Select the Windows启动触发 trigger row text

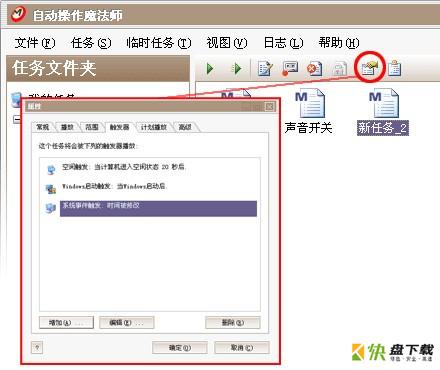(114, 186)
